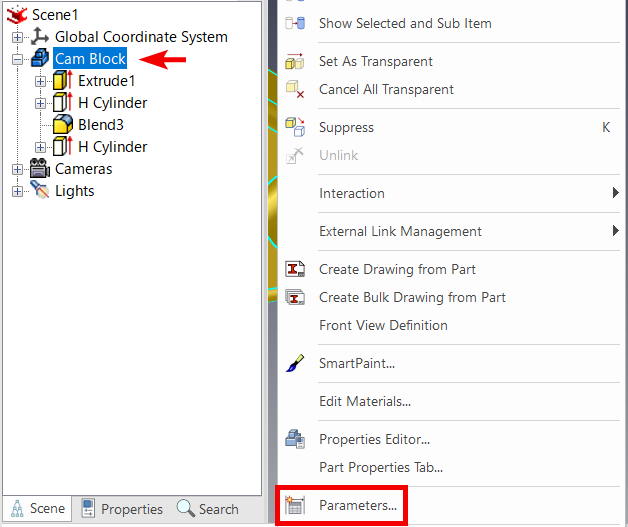Click the Create Bulk Drawing from Part icon
Screen dimensions: 628x527
coord(295,297)
